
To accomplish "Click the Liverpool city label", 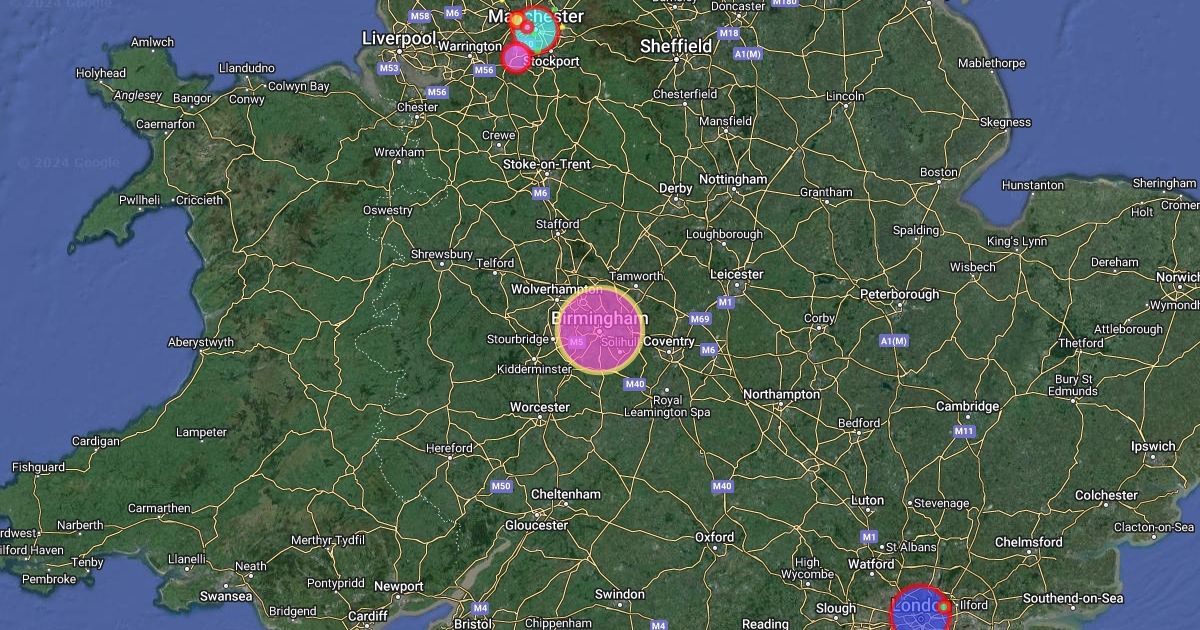I will [x=399, y=38].
